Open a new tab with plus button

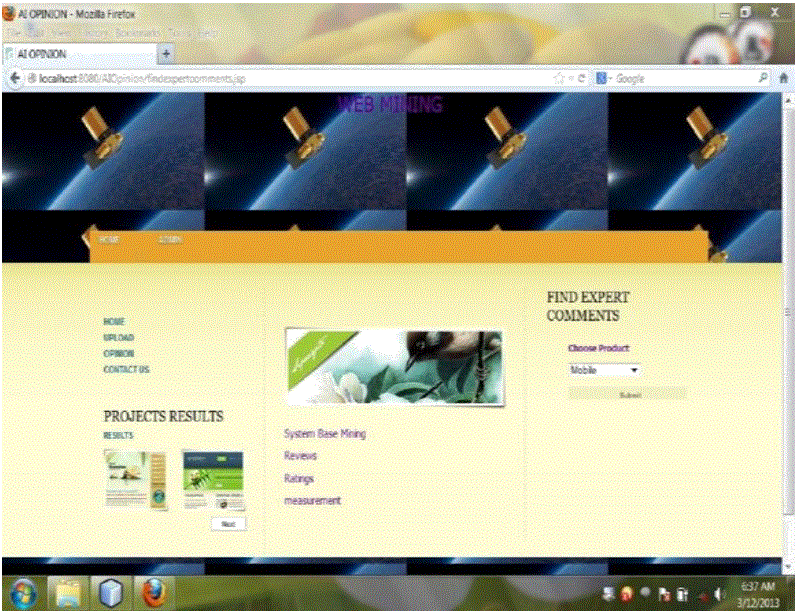165,53
